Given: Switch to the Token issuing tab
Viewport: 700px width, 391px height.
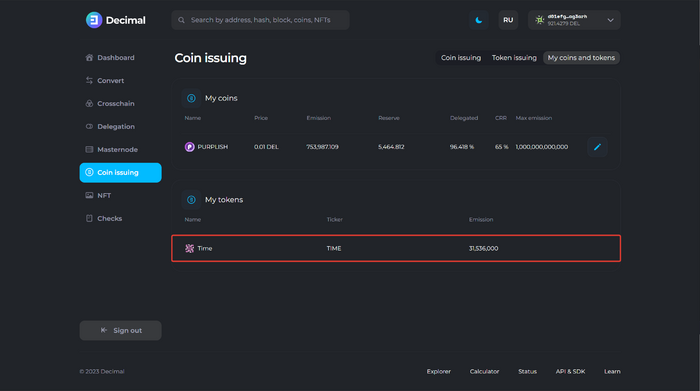Looking at the screenshot, I should point(514,58).
